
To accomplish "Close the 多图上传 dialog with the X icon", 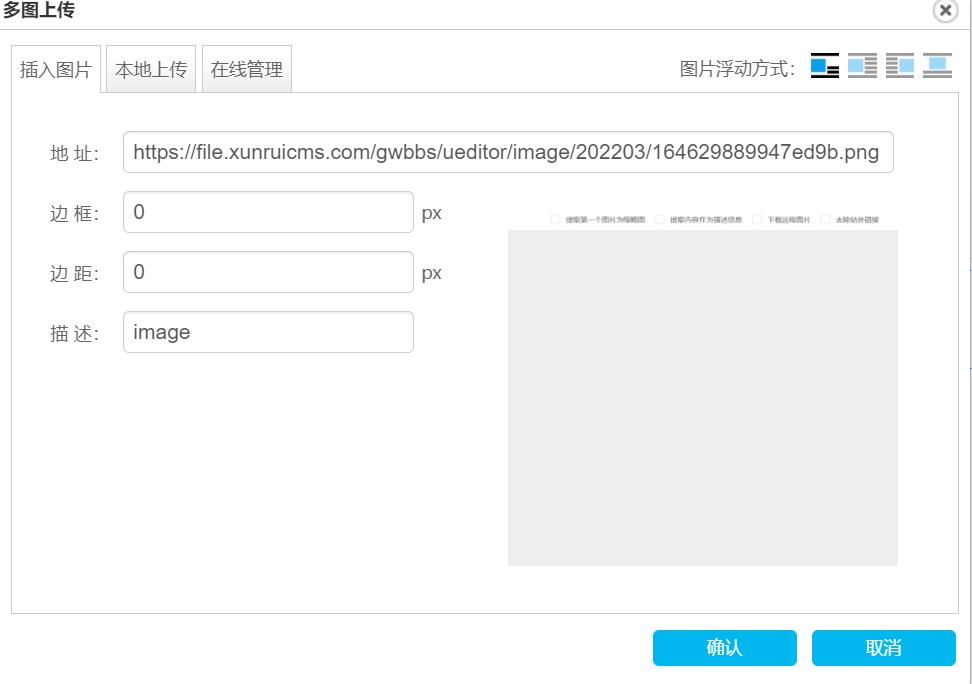I will (x=945, y=11).
